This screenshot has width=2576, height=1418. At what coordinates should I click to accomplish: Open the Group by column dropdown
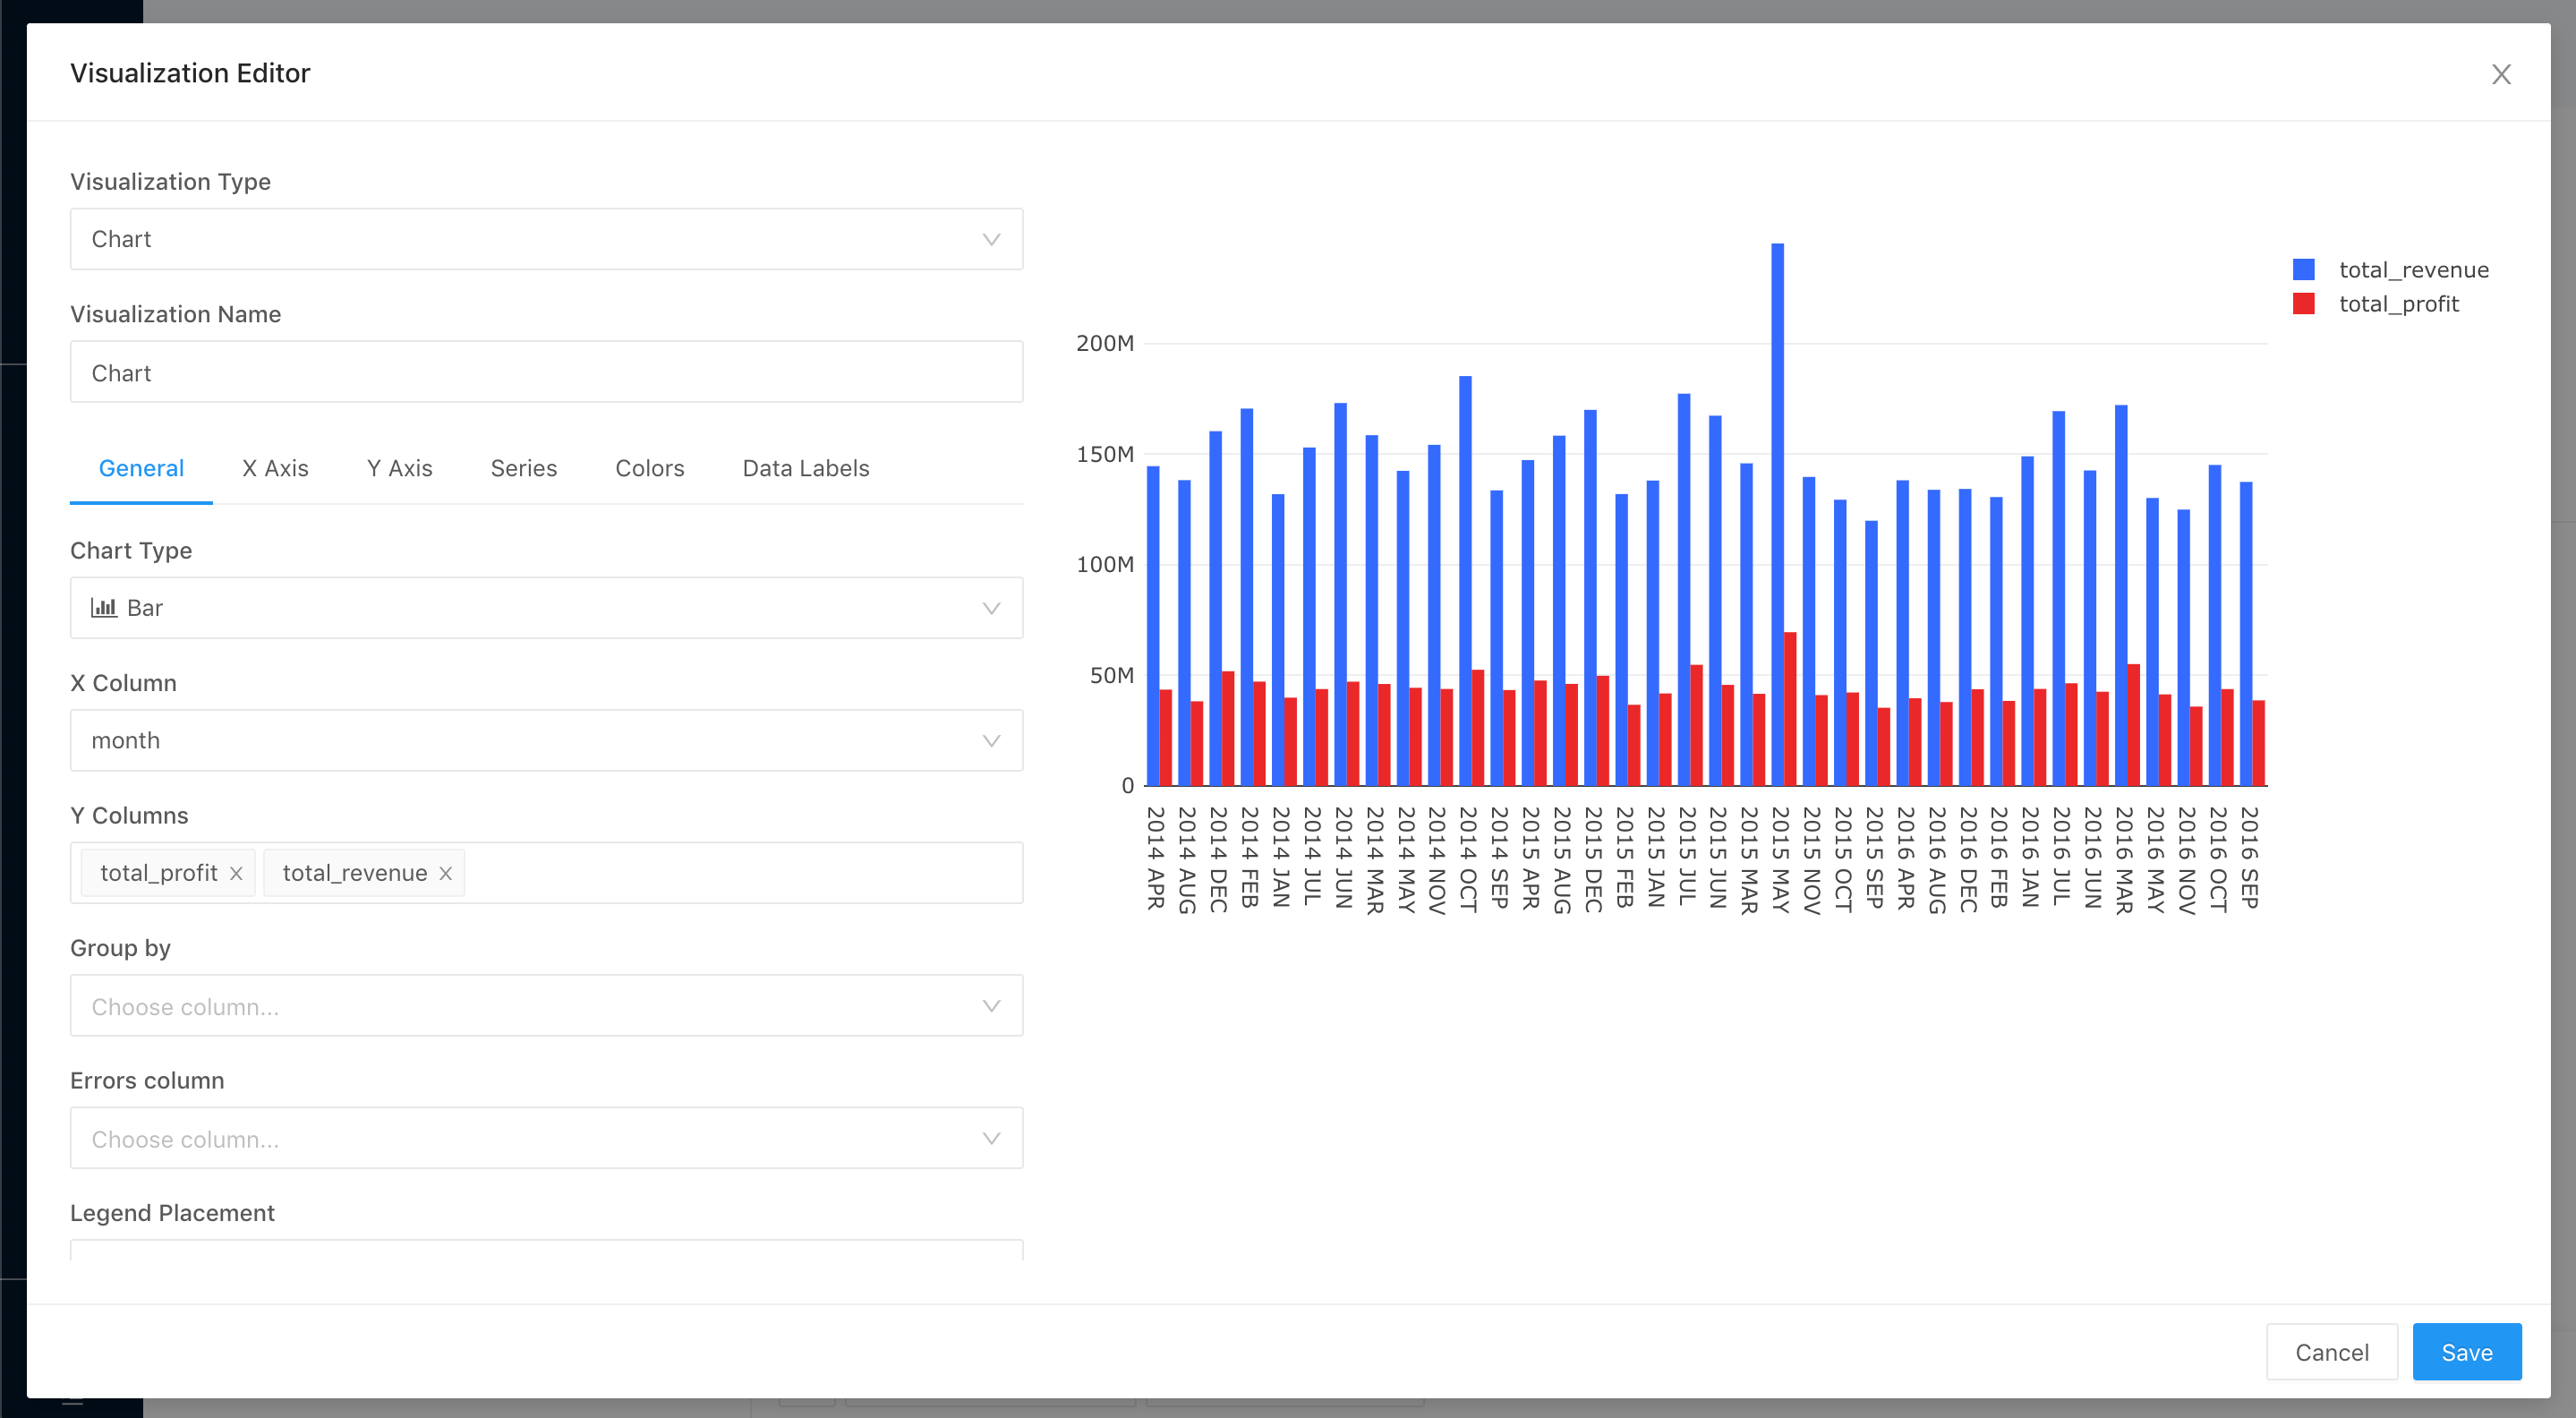tap(546, 1005)
